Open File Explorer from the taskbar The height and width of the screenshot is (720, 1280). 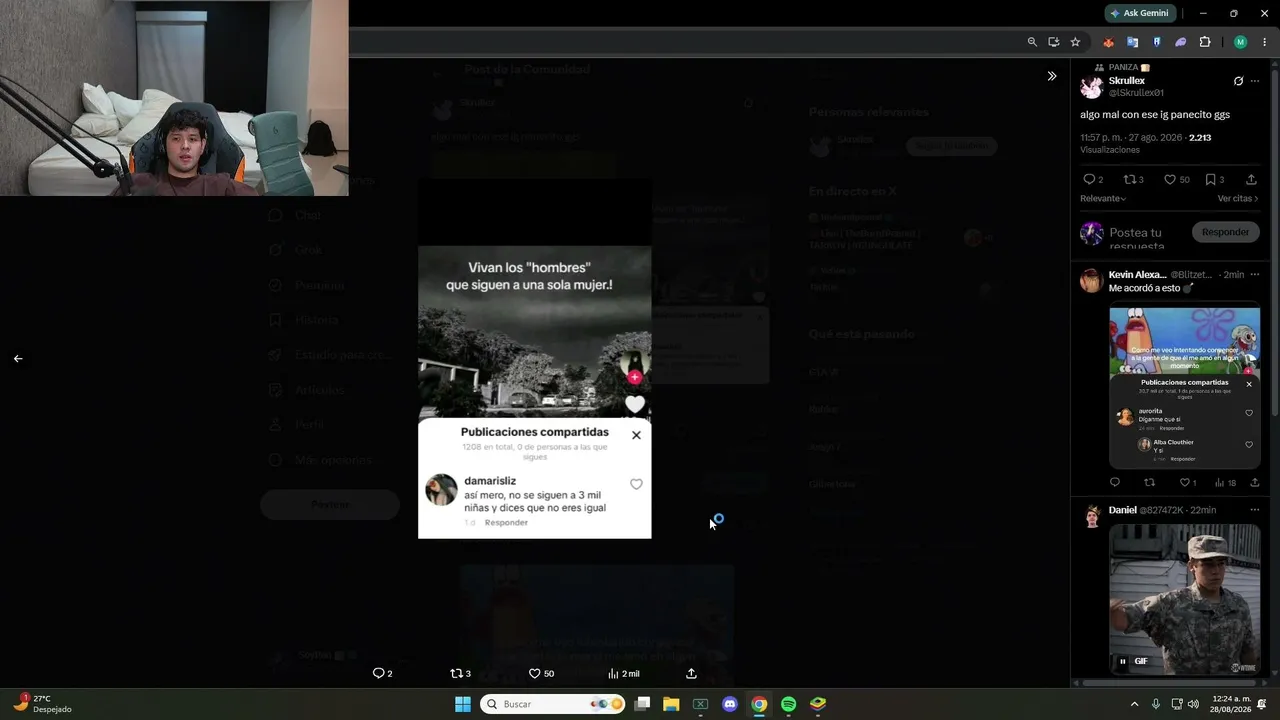671,704
